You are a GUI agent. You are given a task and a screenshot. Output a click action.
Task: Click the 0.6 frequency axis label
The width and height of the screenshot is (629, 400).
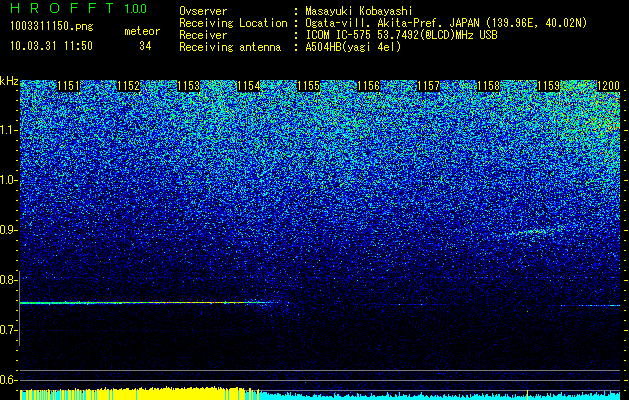click(x=7, y=380)
